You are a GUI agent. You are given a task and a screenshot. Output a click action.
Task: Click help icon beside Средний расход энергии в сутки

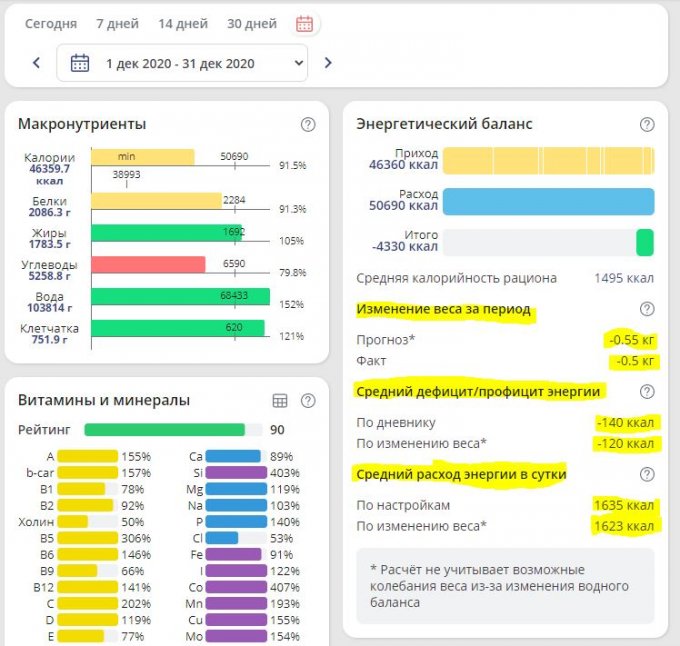coord(647,474)
